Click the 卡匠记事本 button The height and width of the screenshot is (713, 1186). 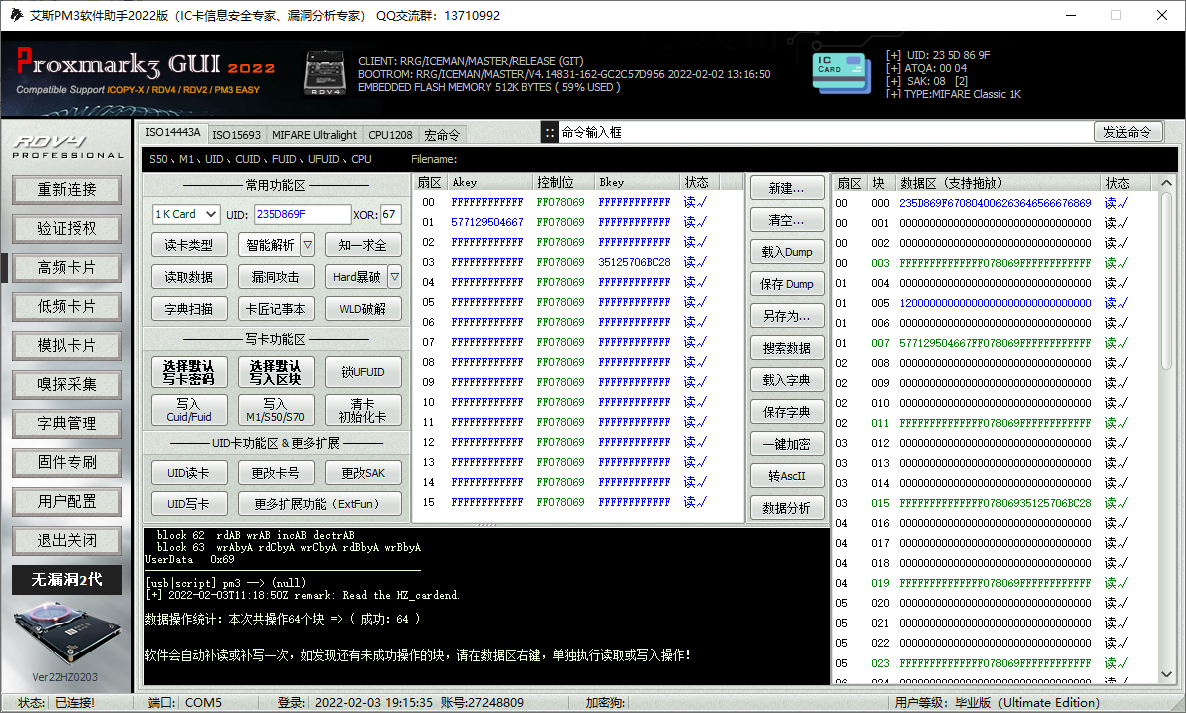pos(276,308)
